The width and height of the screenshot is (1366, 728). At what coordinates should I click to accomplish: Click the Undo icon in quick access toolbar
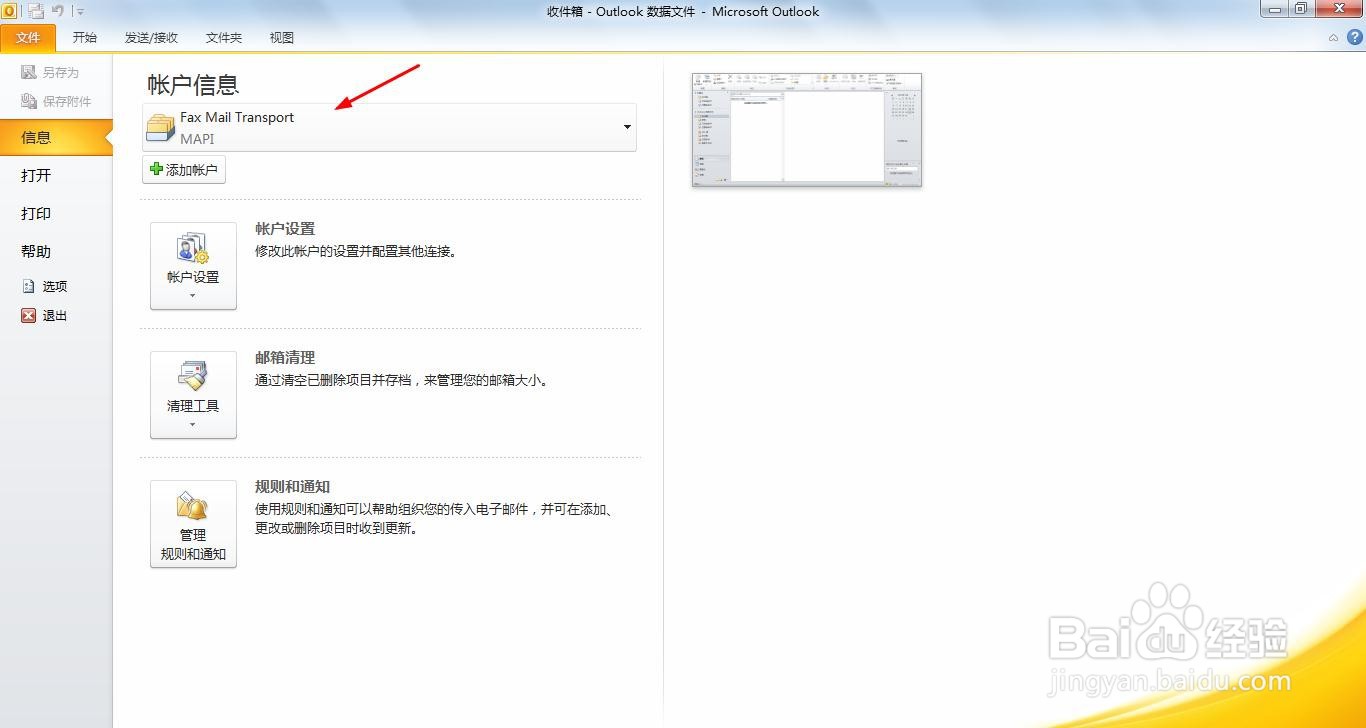(x=58, y=11)
